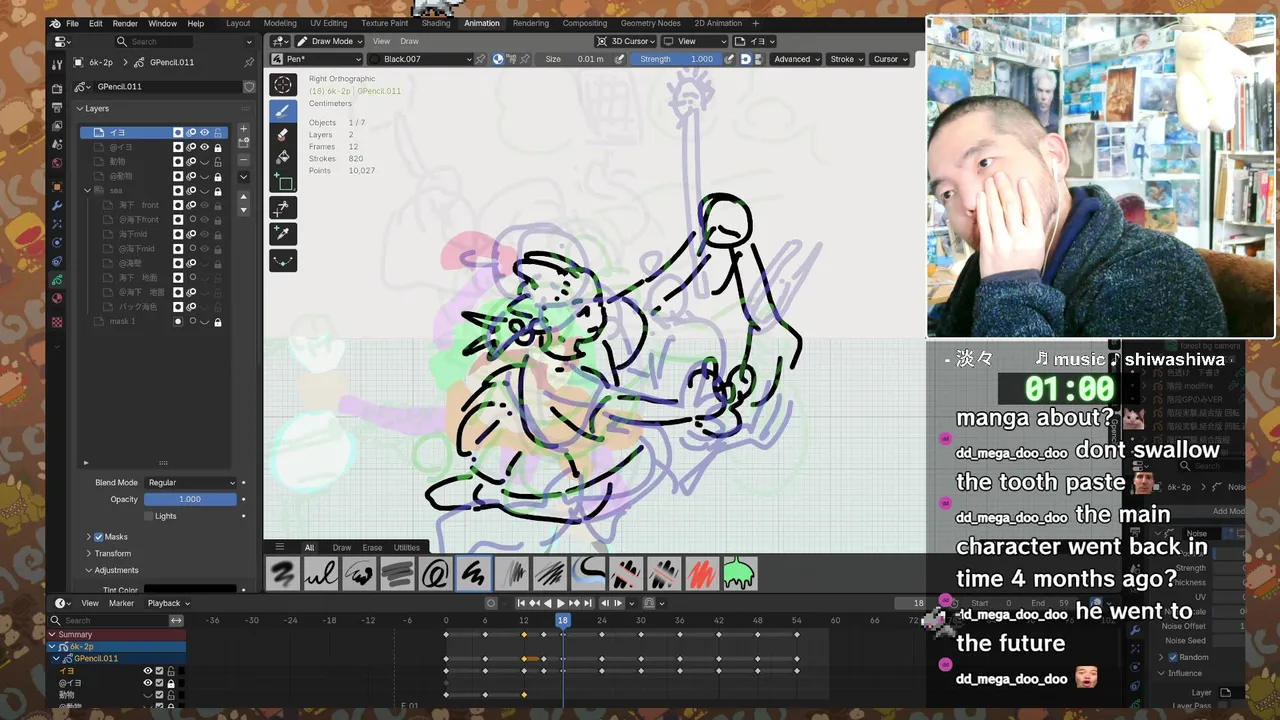
Task: Select the Box primitive tool
Action: (283, 182)
